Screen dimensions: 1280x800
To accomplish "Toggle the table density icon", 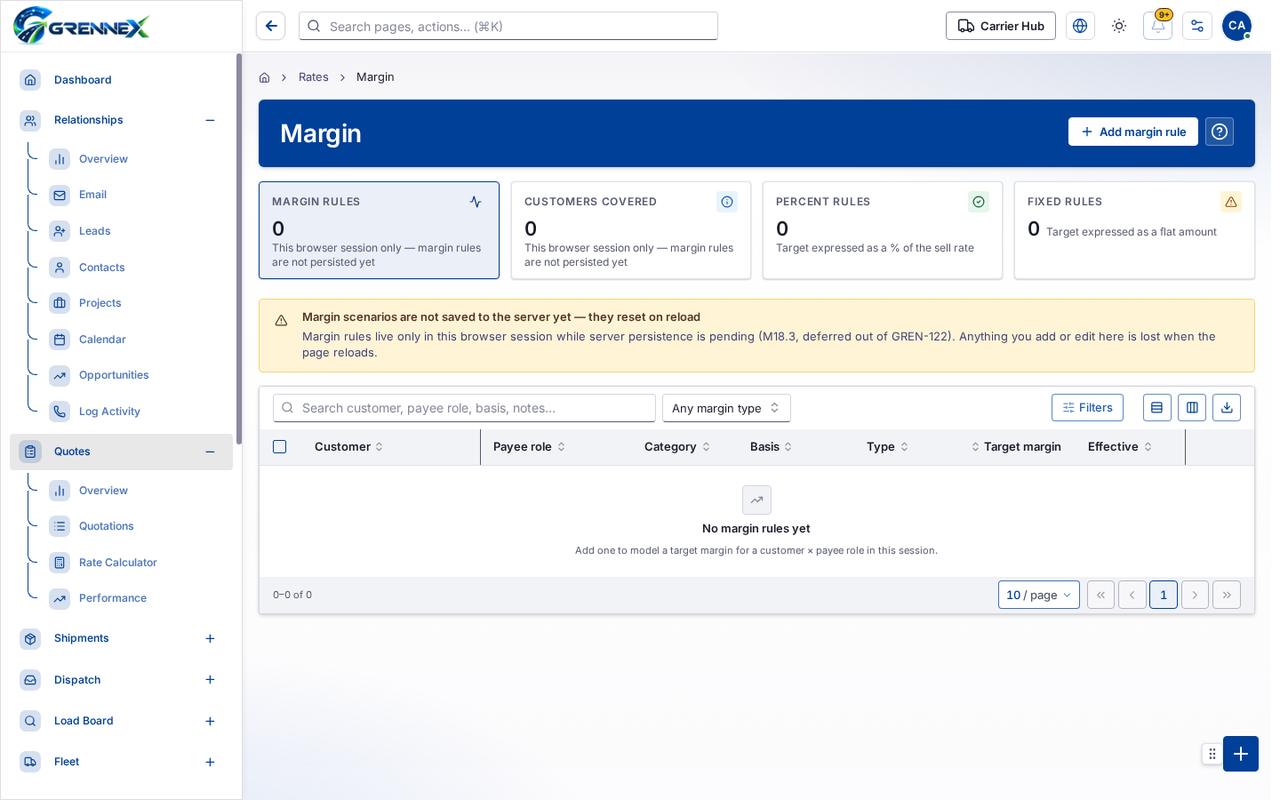I will point(1157,408).
